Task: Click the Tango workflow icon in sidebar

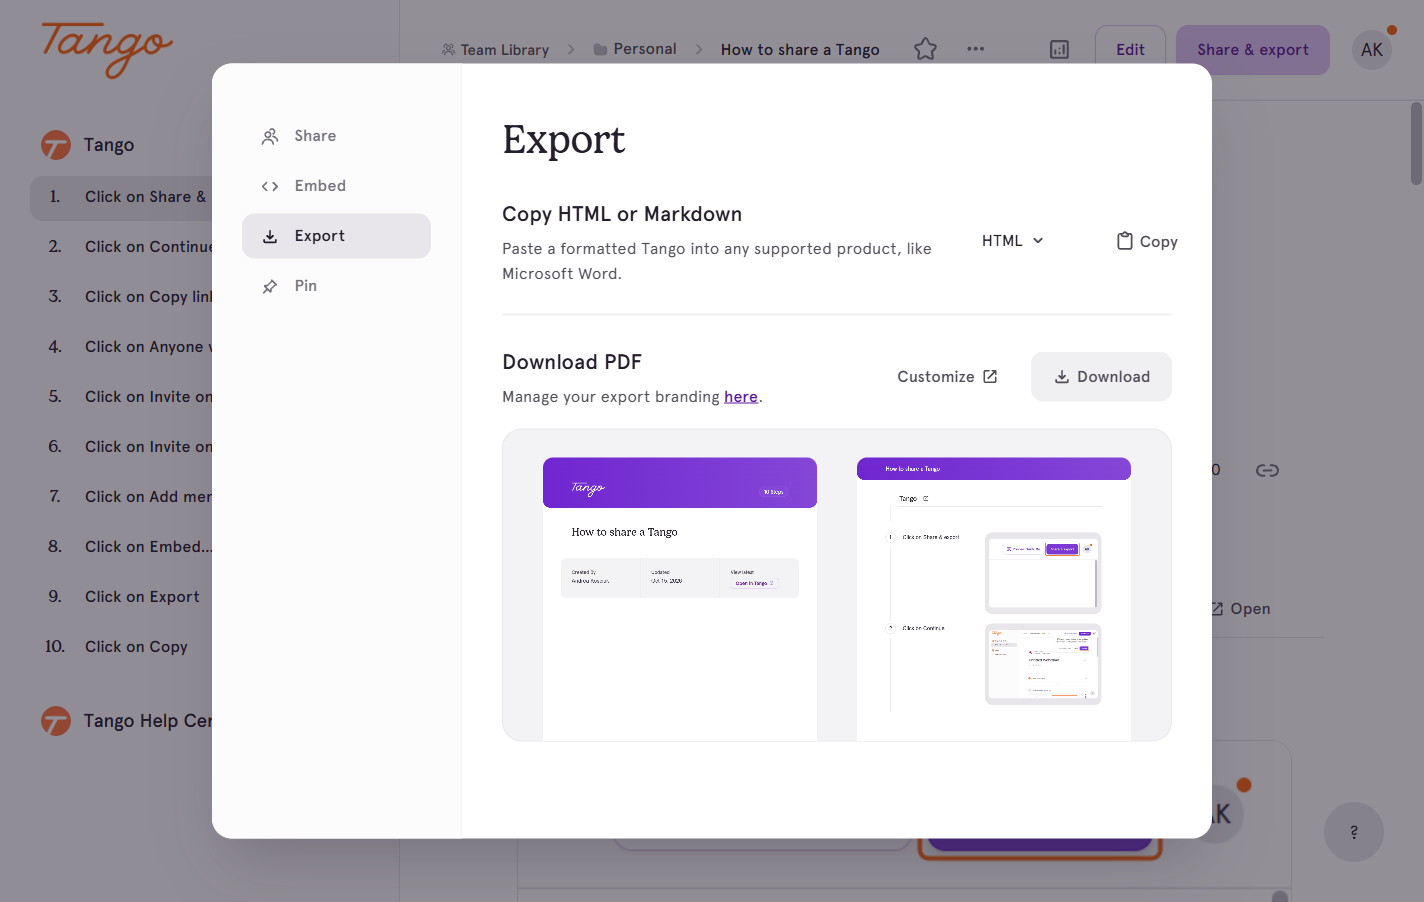Action: (x=56, y=145)
